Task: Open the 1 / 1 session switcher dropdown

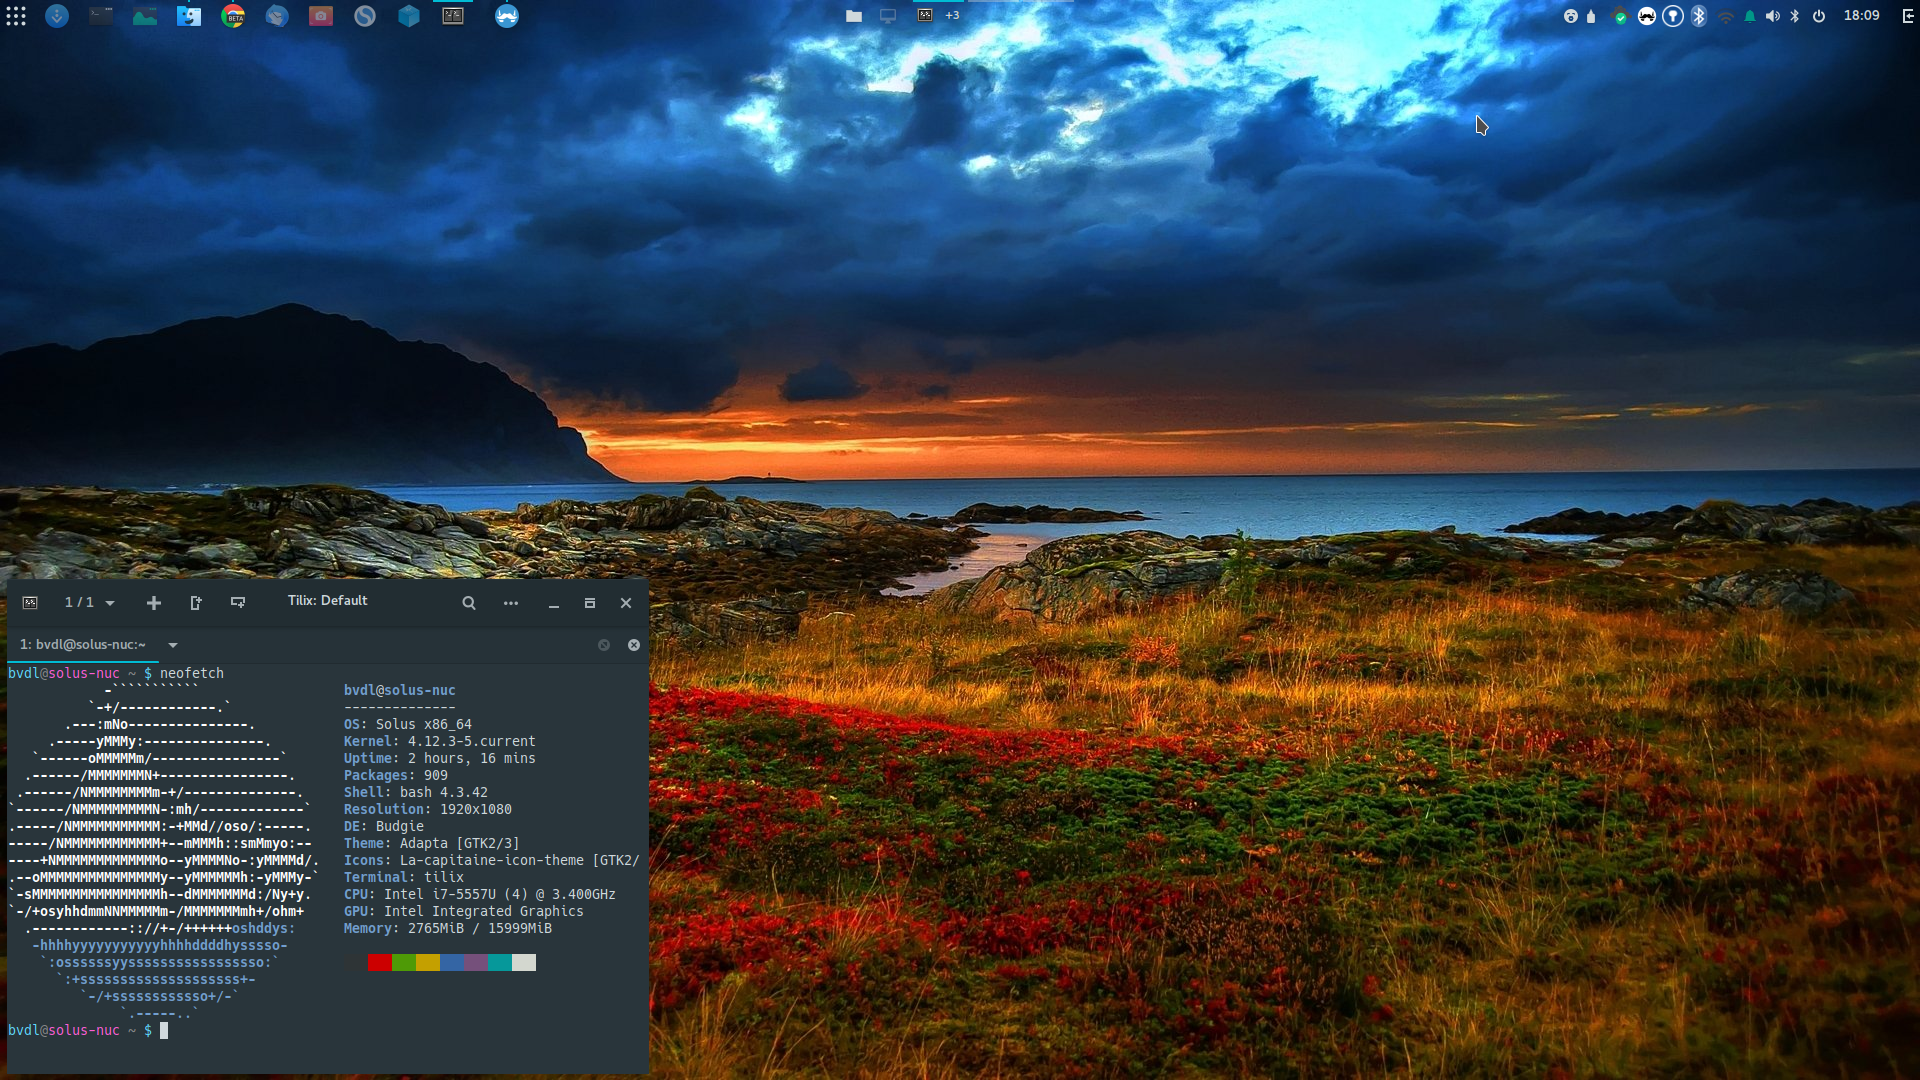Action: click(89, 603)
